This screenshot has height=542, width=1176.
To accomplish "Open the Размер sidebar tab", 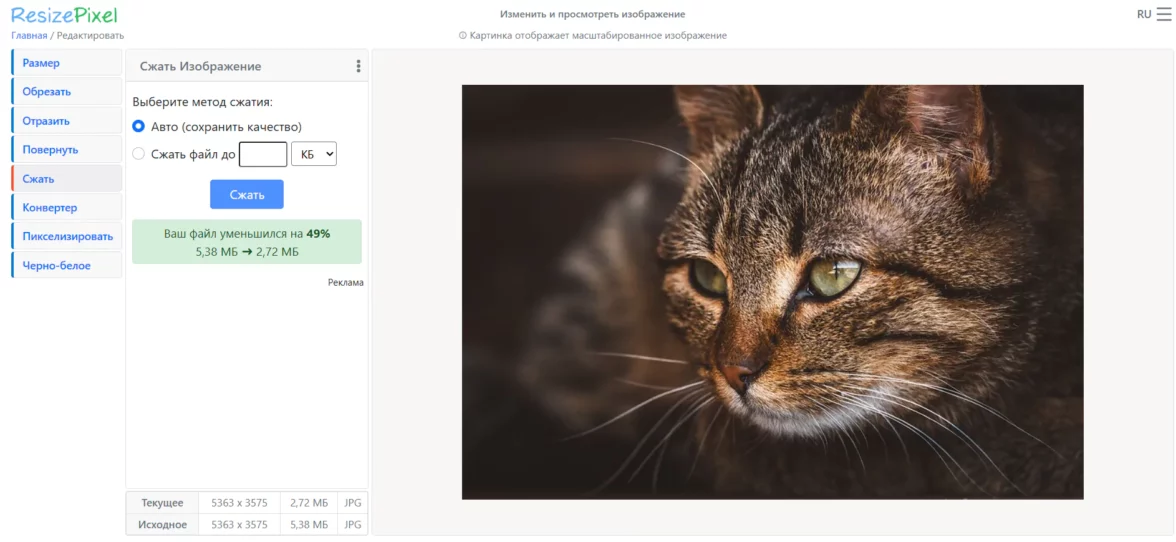I will click(x=66, y=63).
